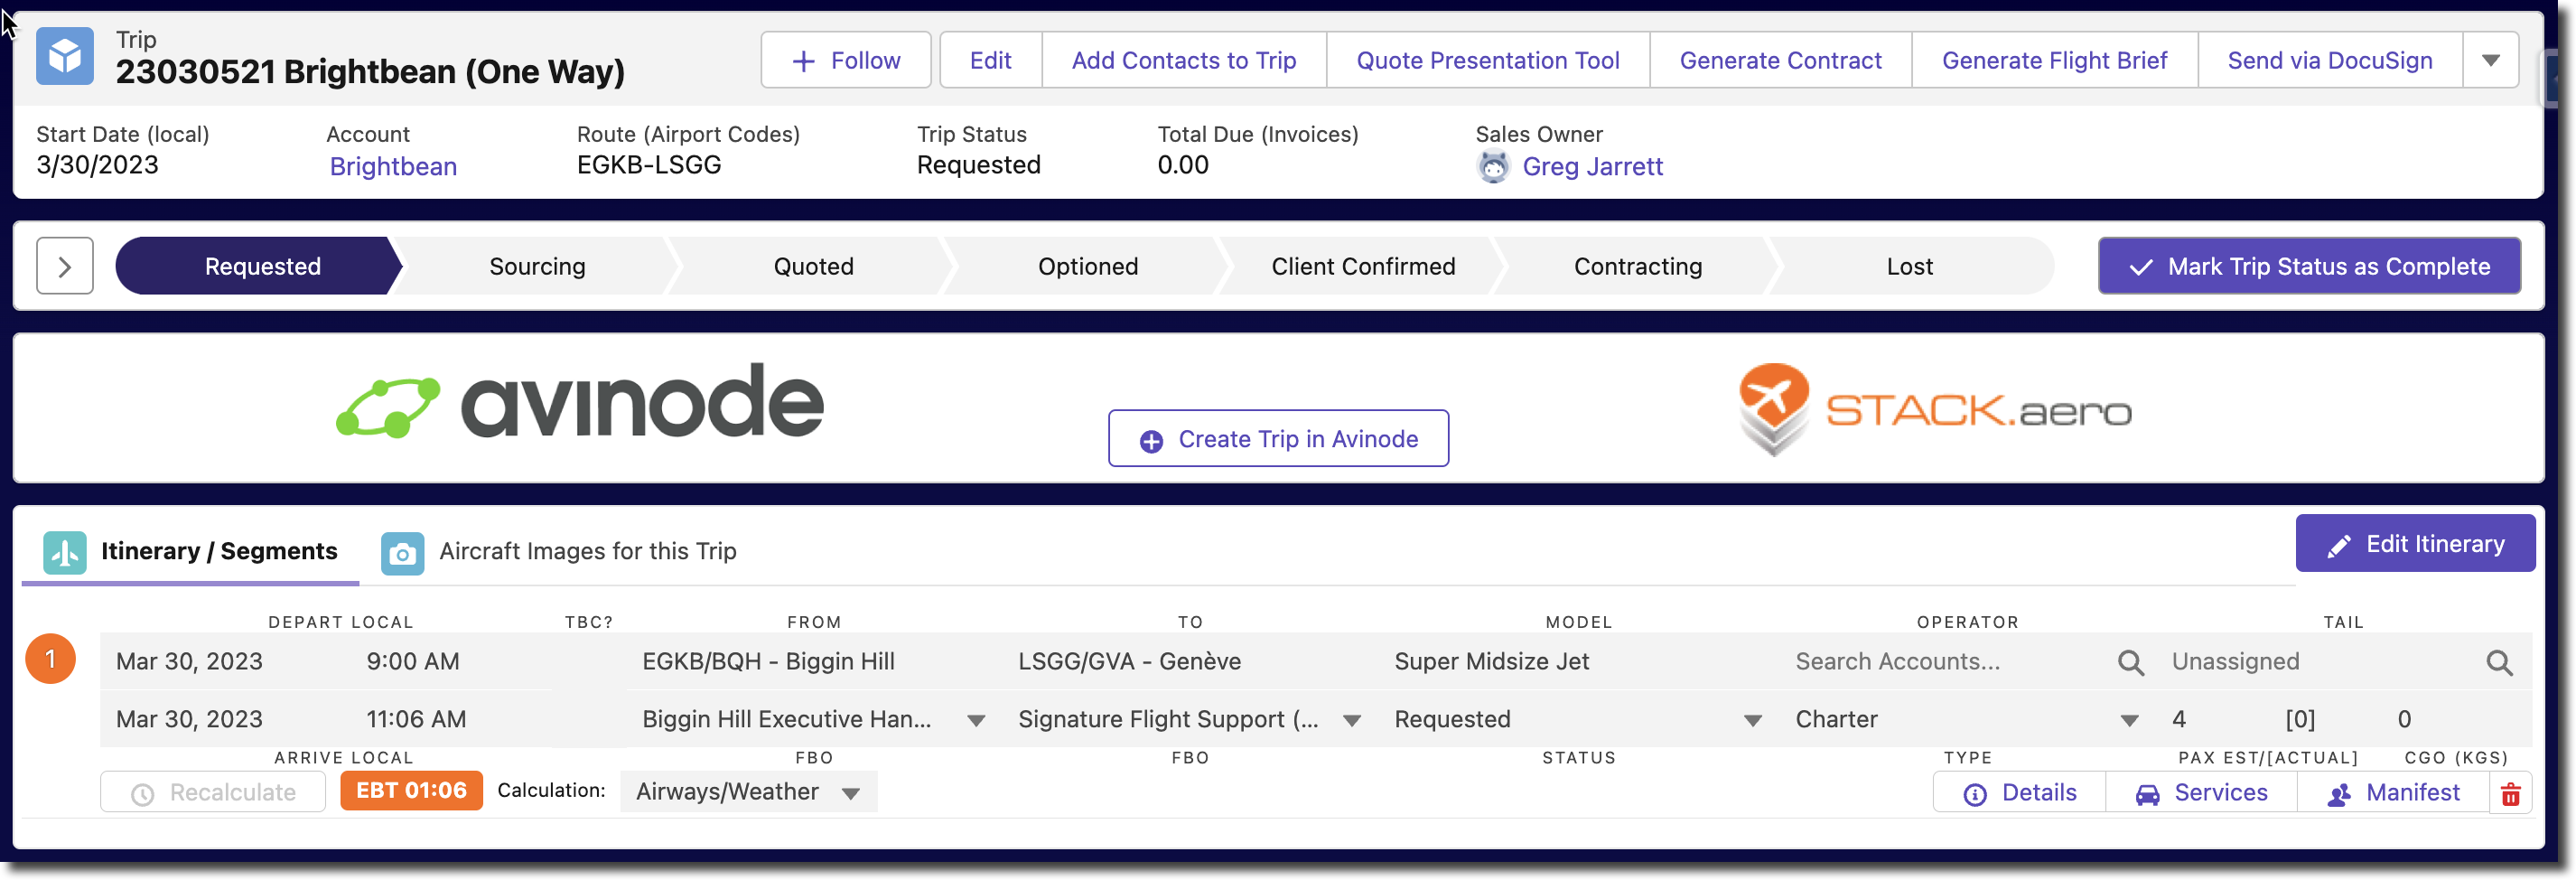Click the operator search magnifier icon
This screenshot has width=2576, height=880.
[2130, 663]
